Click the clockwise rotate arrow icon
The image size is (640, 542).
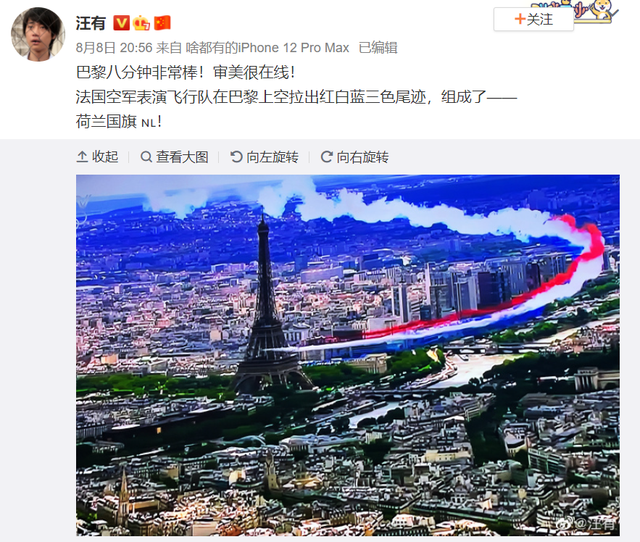pos(327,157)
